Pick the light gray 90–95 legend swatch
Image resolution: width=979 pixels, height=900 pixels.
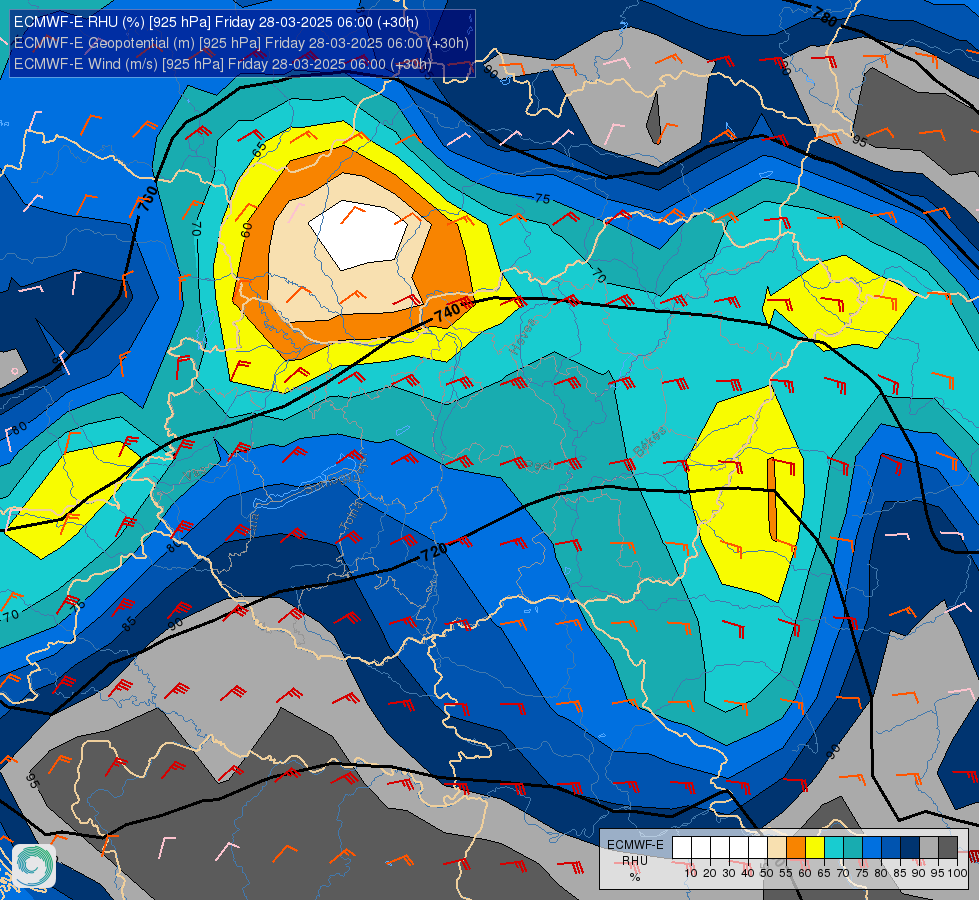[930, 847]
